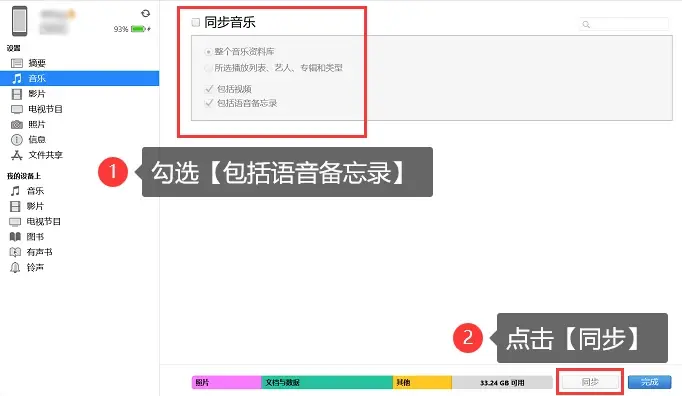Open the 电视节目 TV icon under settings

17,109
